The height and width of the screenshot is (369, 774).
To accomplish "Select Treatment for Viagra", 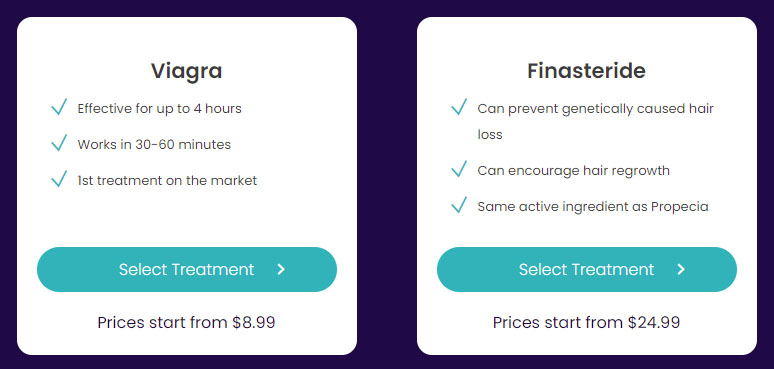I will [x=187, y=269].
